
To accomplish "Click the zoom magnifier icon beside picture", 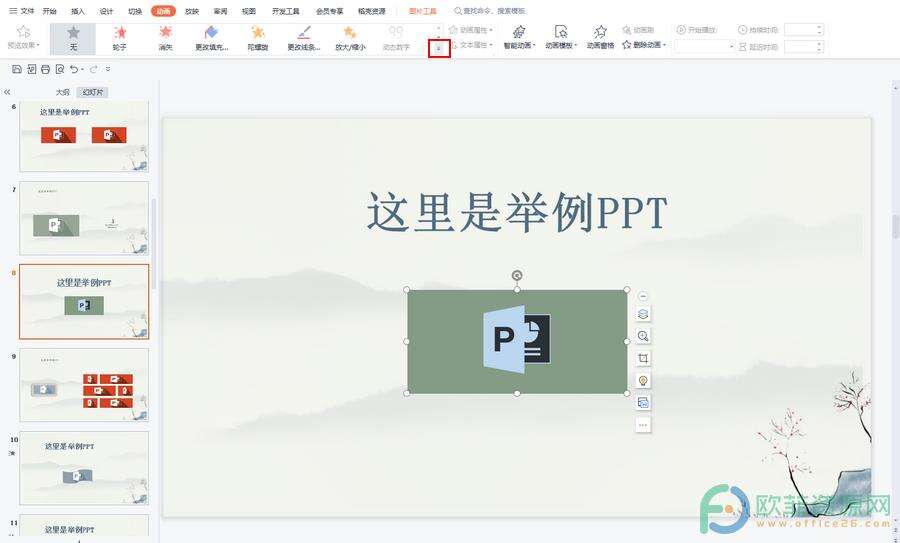I will [643, 336].
